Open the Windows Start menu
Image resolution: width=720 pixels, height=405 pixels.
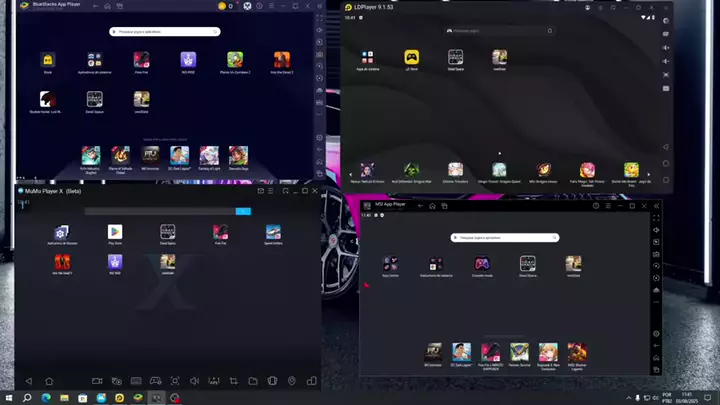pyautogui.click(x=9, y=397)
